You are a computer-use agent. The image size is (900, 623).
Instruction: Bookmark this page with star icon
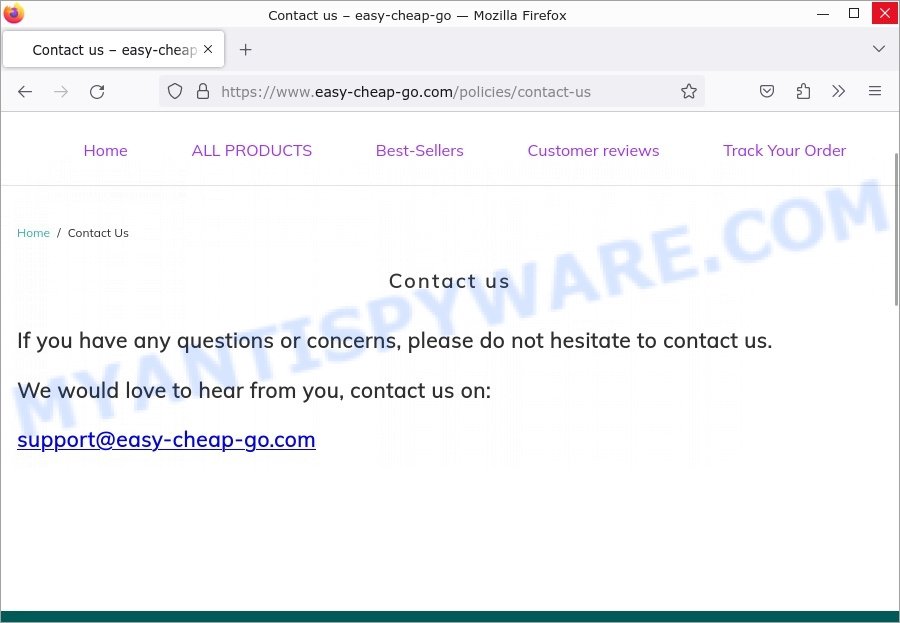point(689,91)
